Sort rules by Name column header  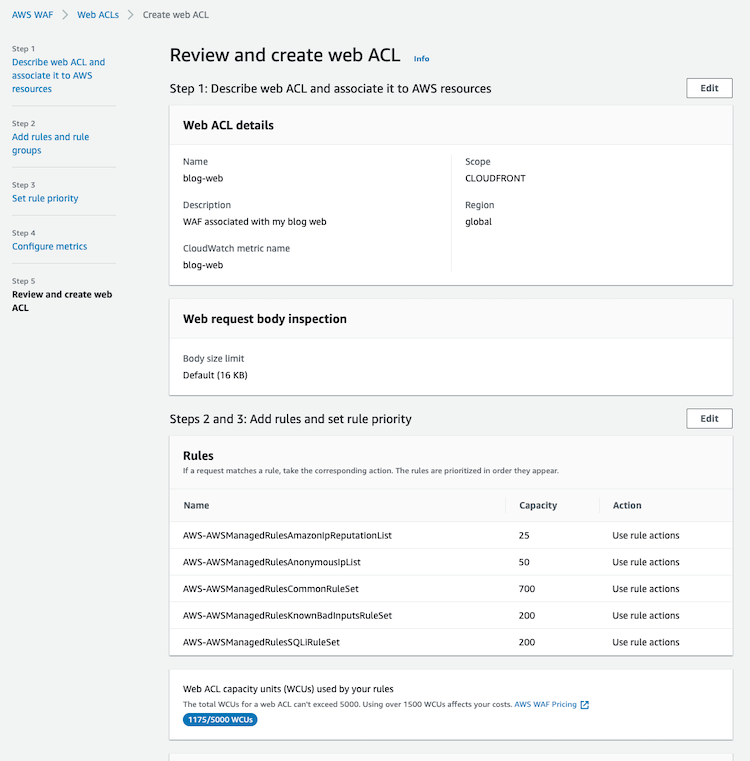[x=197, y=505]
